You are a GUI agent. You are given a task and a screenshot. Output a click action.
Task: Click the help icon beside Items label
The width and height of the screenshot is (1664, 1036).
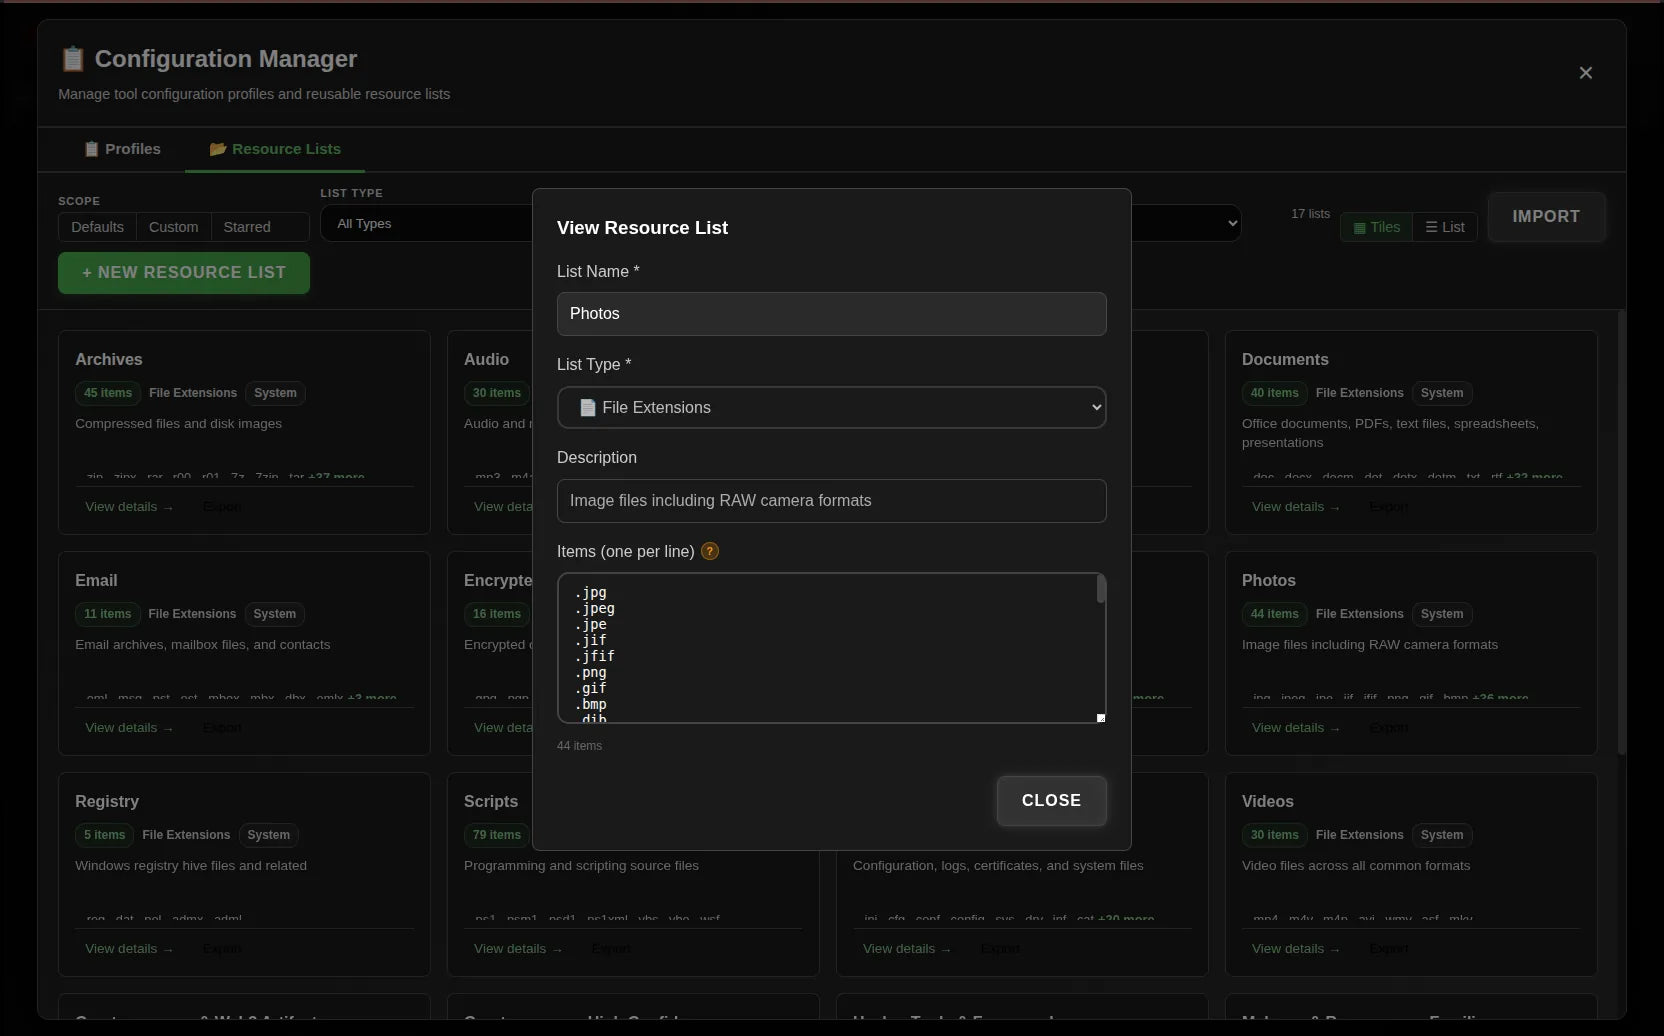(710, 551)
